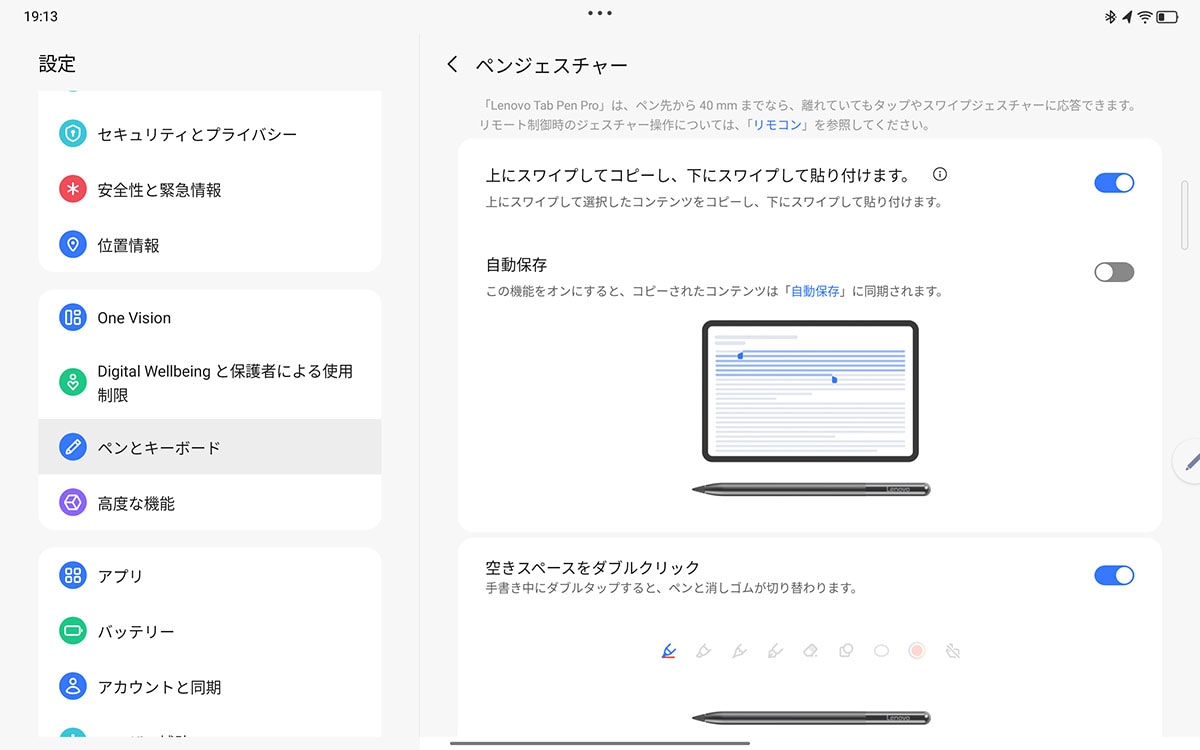The height and width of the screenshot is (750, 1200).
Task: Tap the gesture navigation bar at bottom
Action: coord(600,743)
